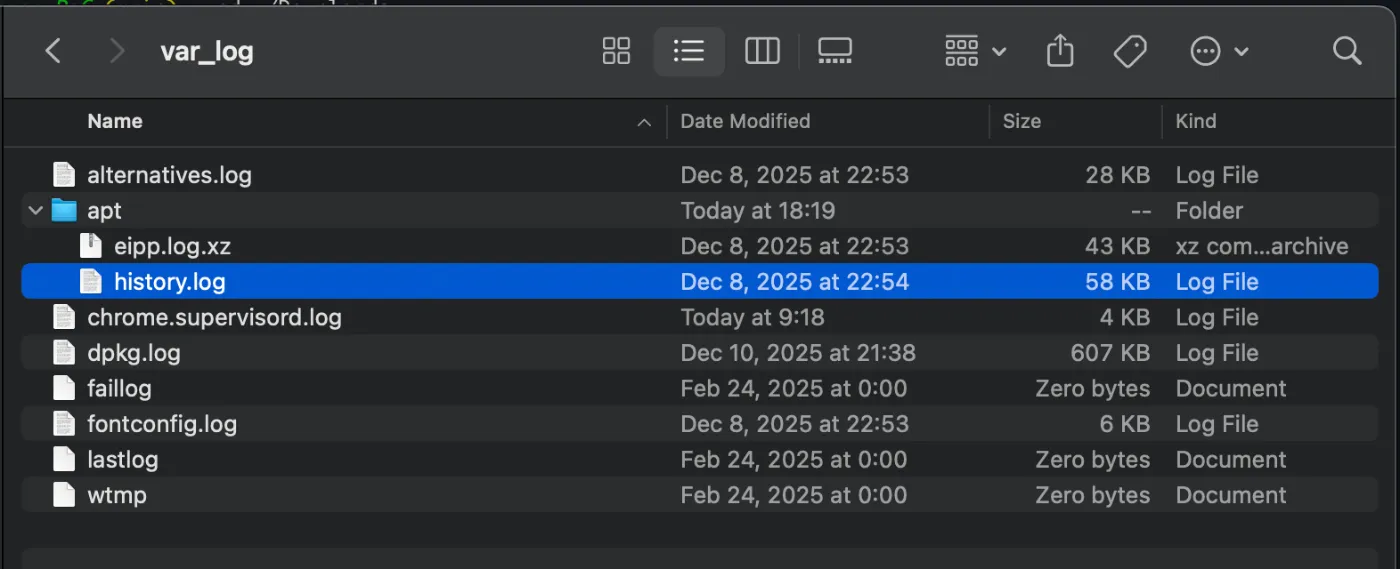Switch to icon grid view
Screen dimensions: 1400x569
tap(616, 51)
